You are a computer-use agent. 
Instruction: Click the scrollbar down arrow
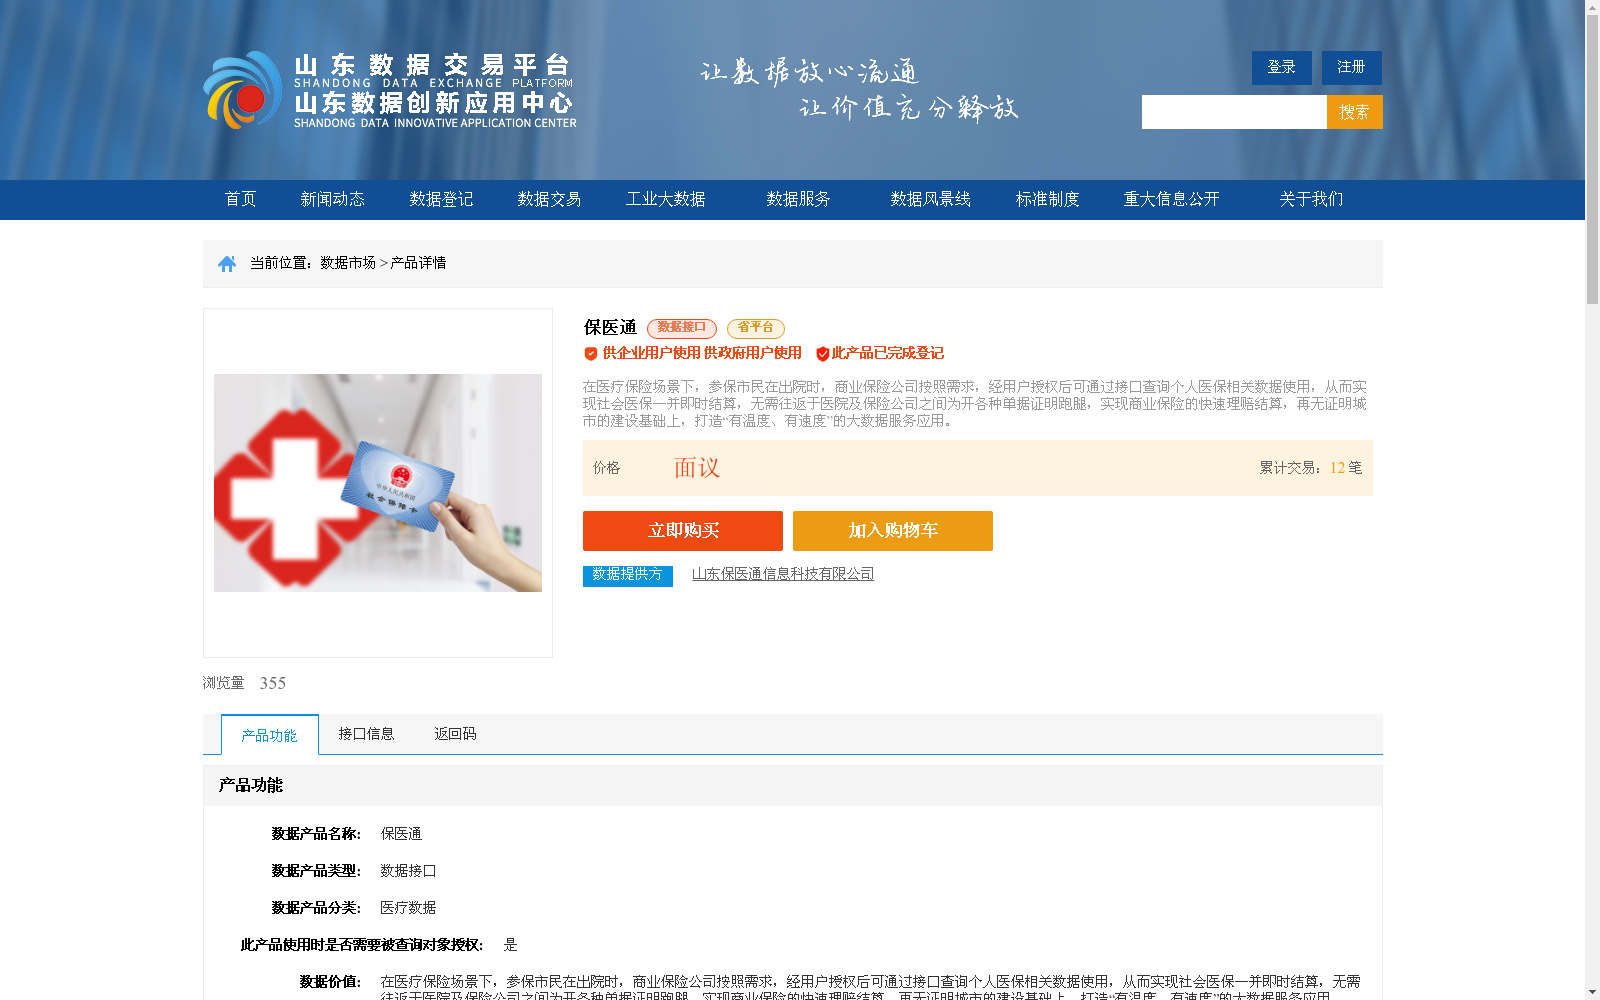pyautogui.click(x=1592, y=992)
